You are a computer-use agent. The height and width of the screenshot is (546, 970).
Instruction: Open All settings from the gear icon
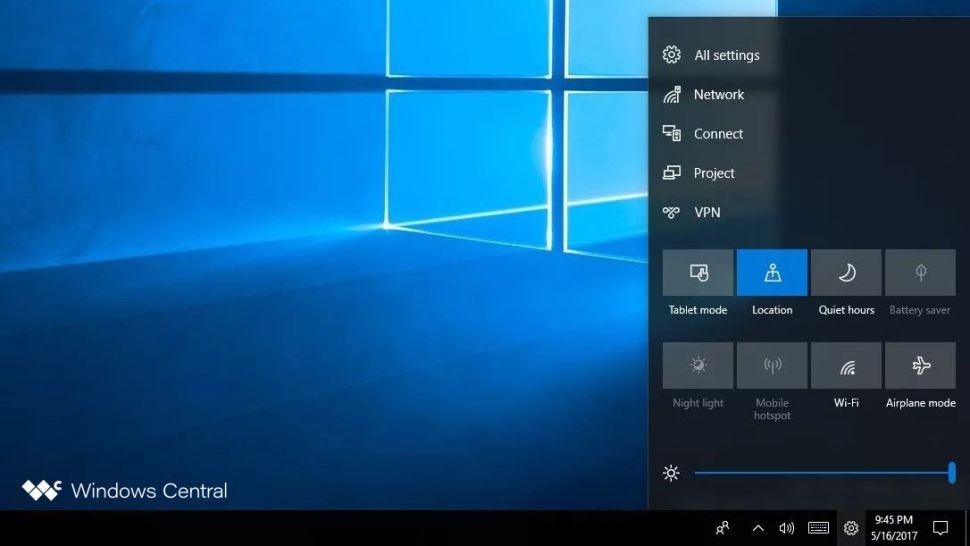tap(671, 55)
